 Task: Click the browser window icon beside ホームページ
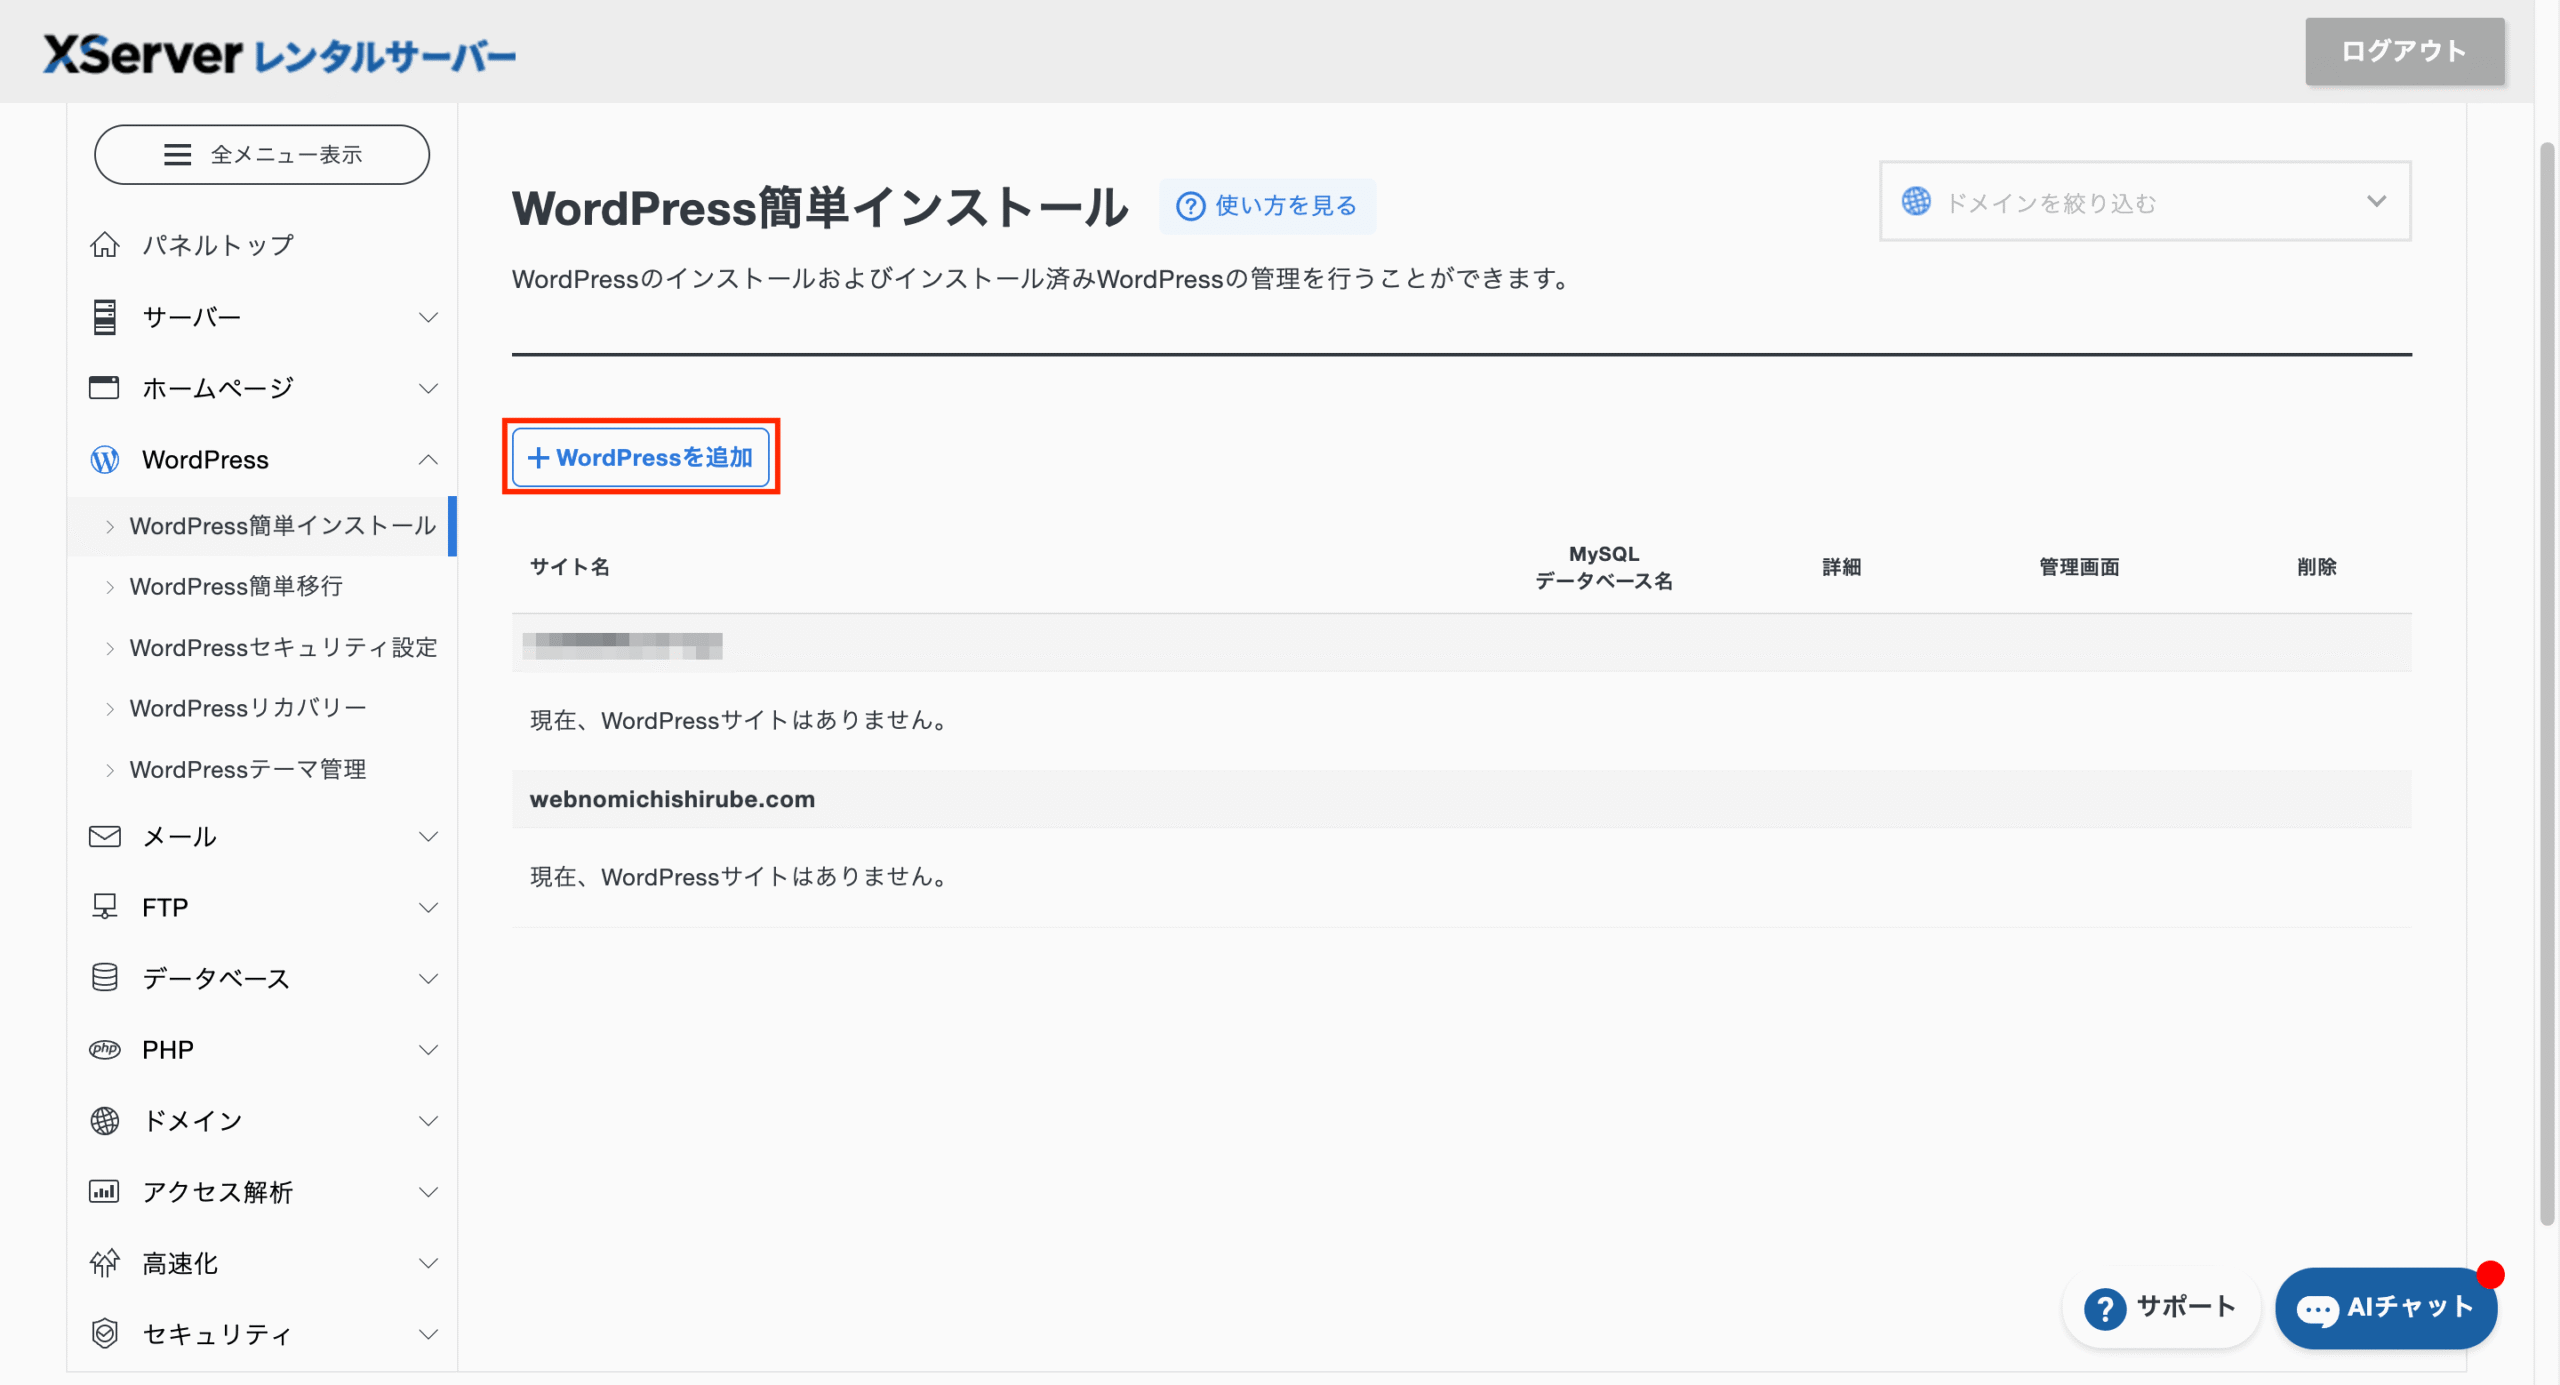pyautogui.click(x=104, y=388)
